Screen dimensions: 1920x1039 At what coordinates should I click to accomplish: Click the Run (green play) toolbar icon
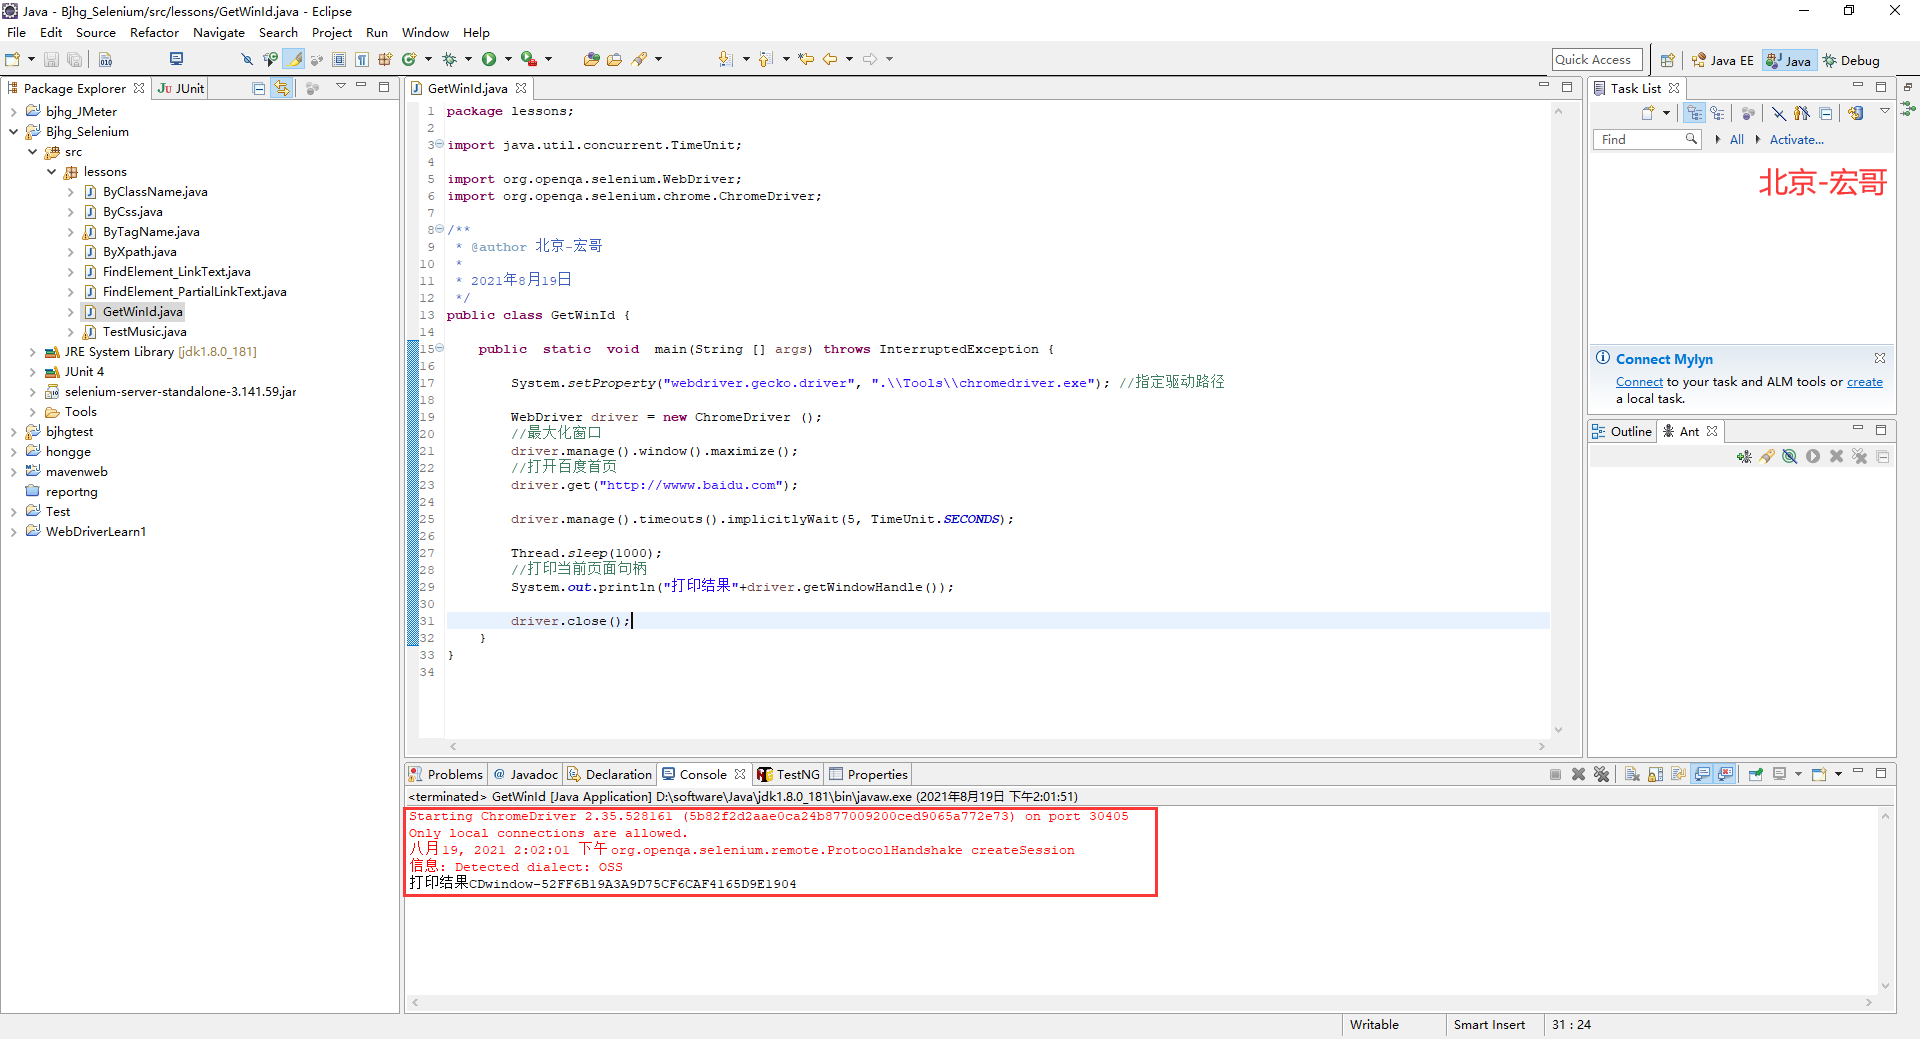coord(489,59)
